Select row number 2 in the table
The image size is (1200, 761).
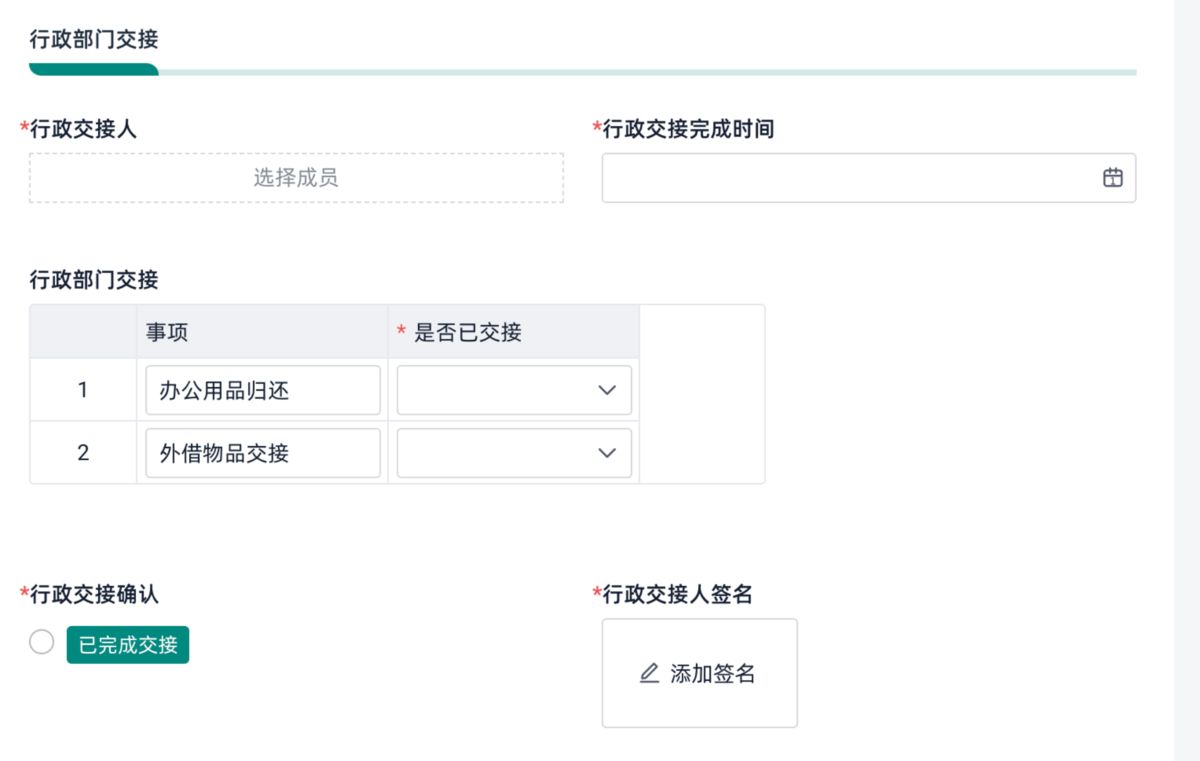click(83, 453)
